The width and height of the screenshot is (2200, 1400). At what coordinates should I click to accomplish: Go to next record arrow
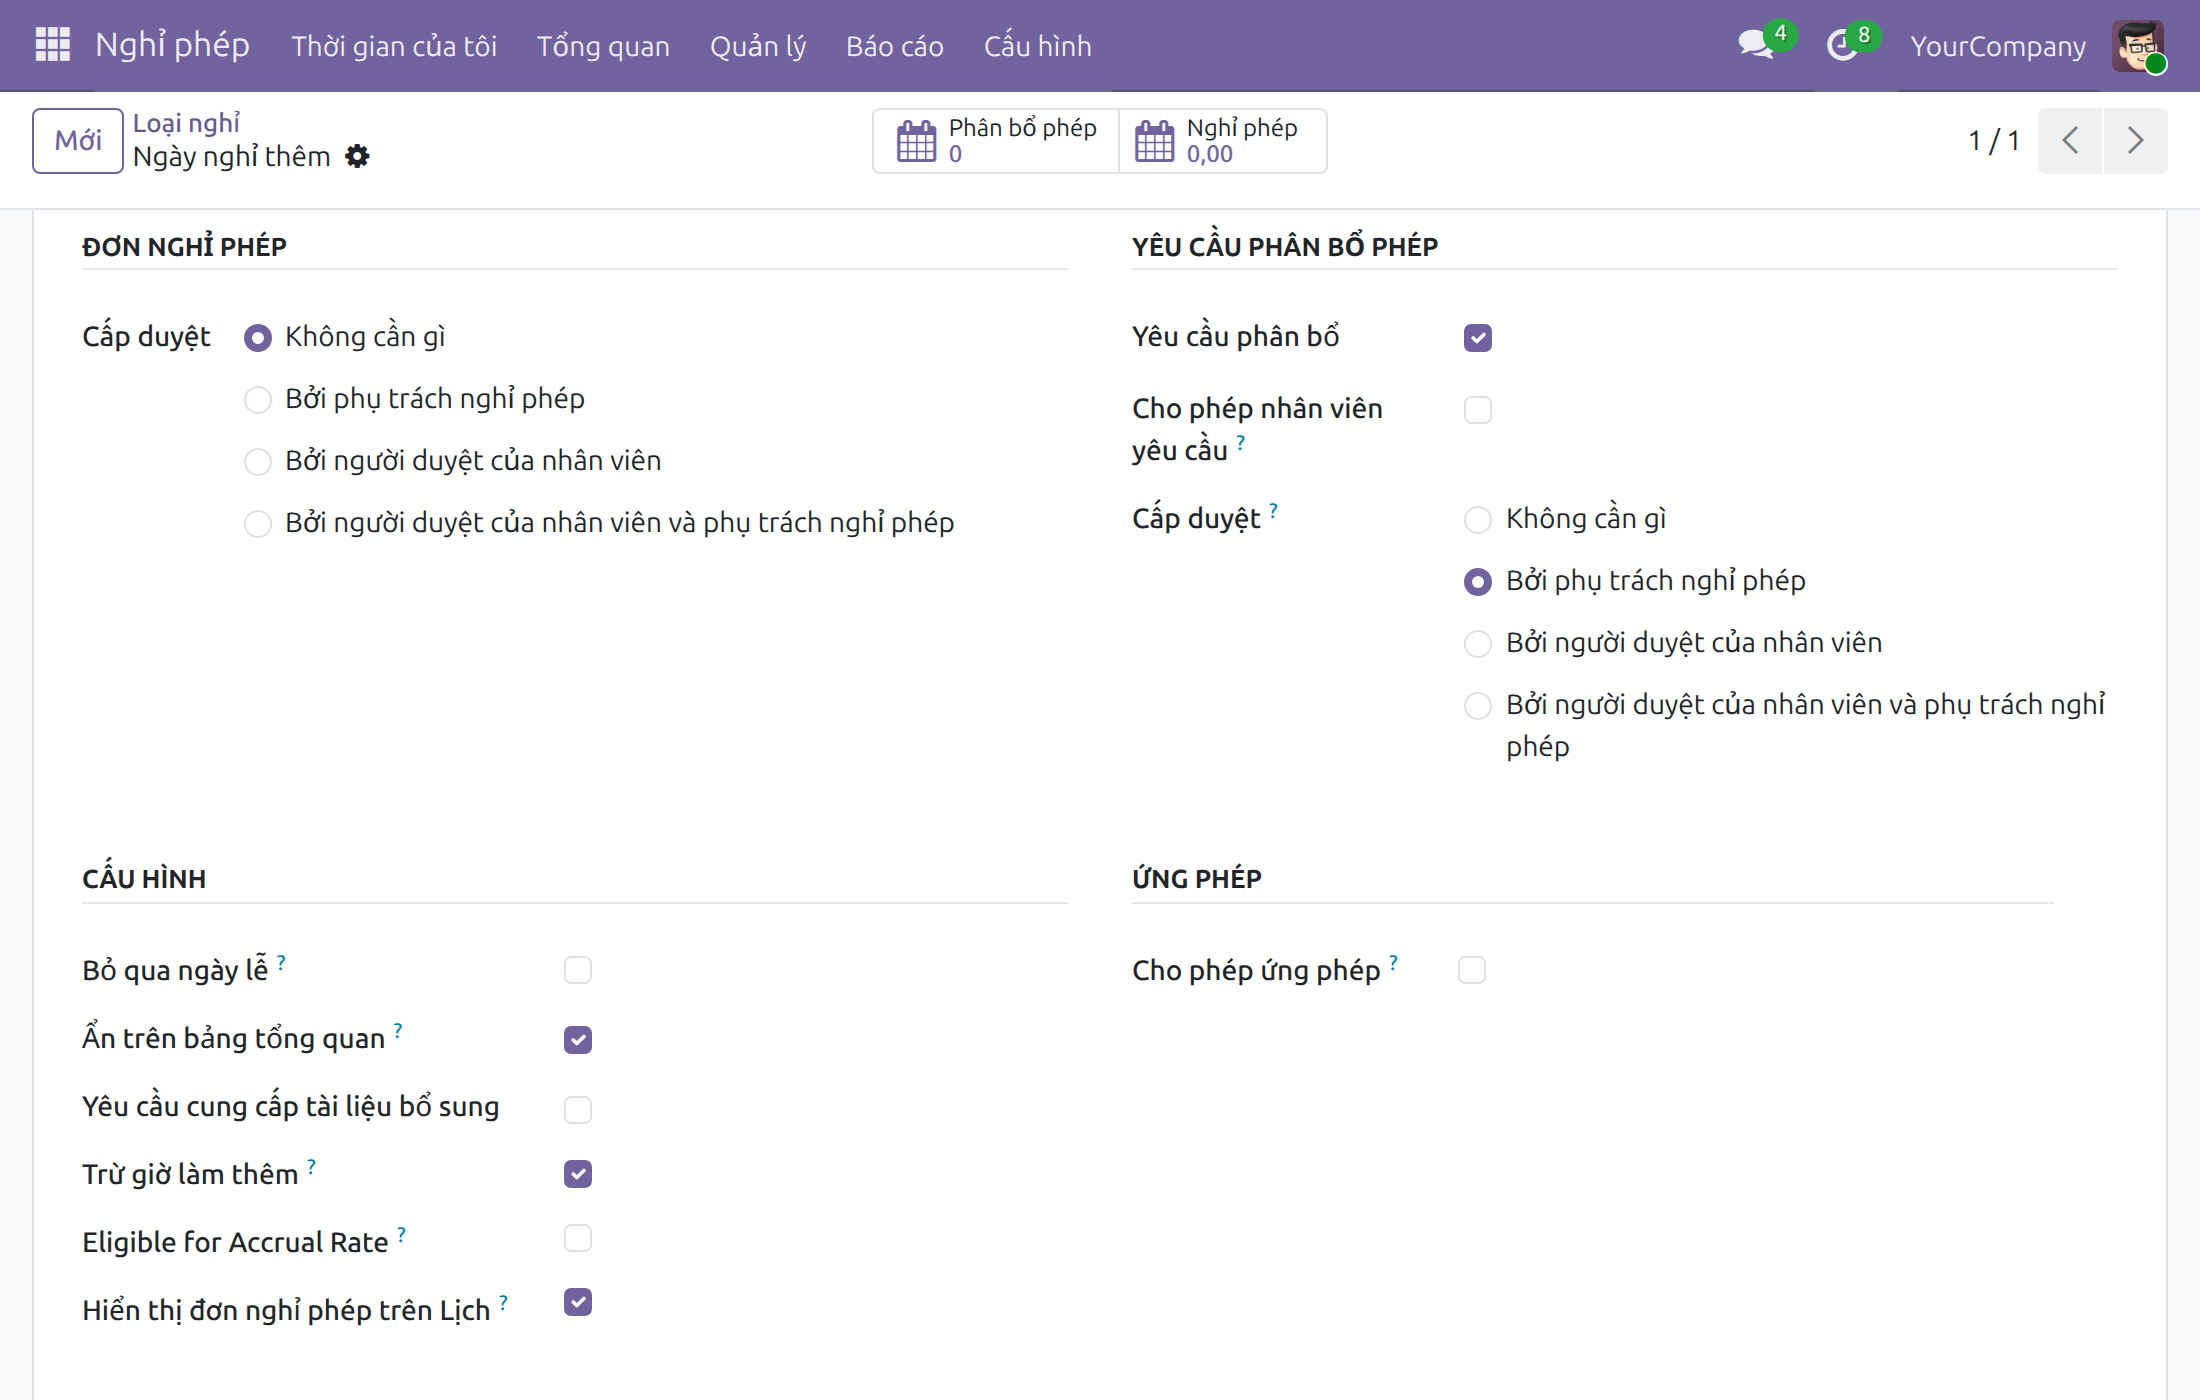point(2135,140)
